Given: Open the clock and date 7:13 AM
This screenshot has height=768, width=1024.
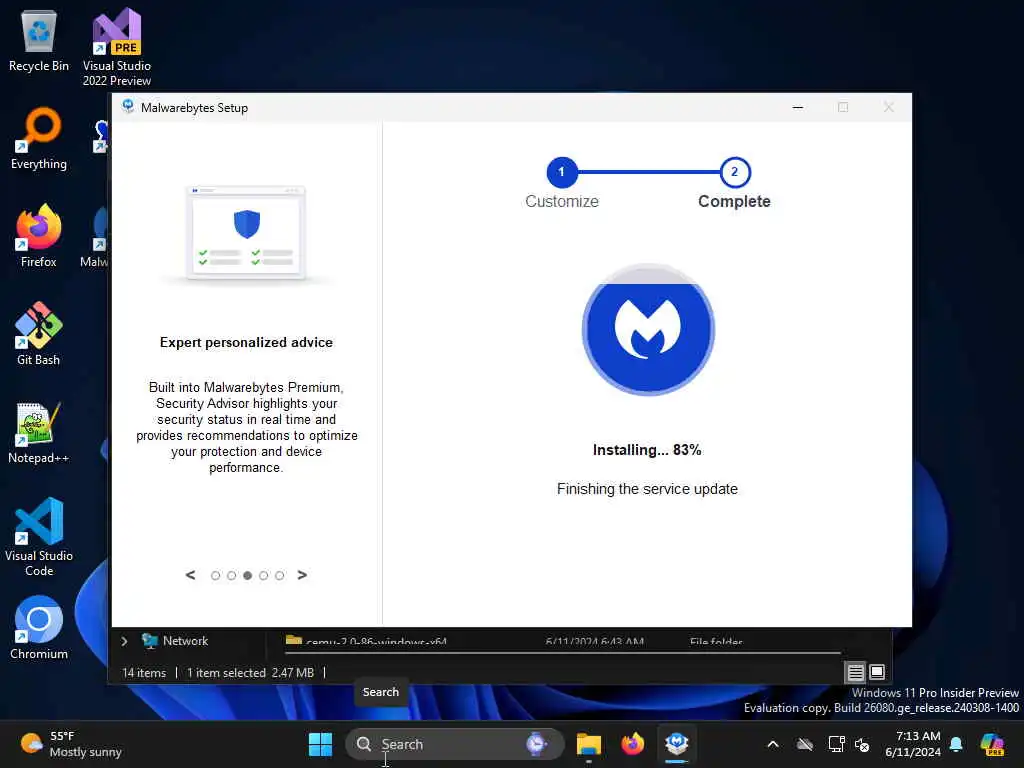Looking at the screenshot, I should point(913,744).
